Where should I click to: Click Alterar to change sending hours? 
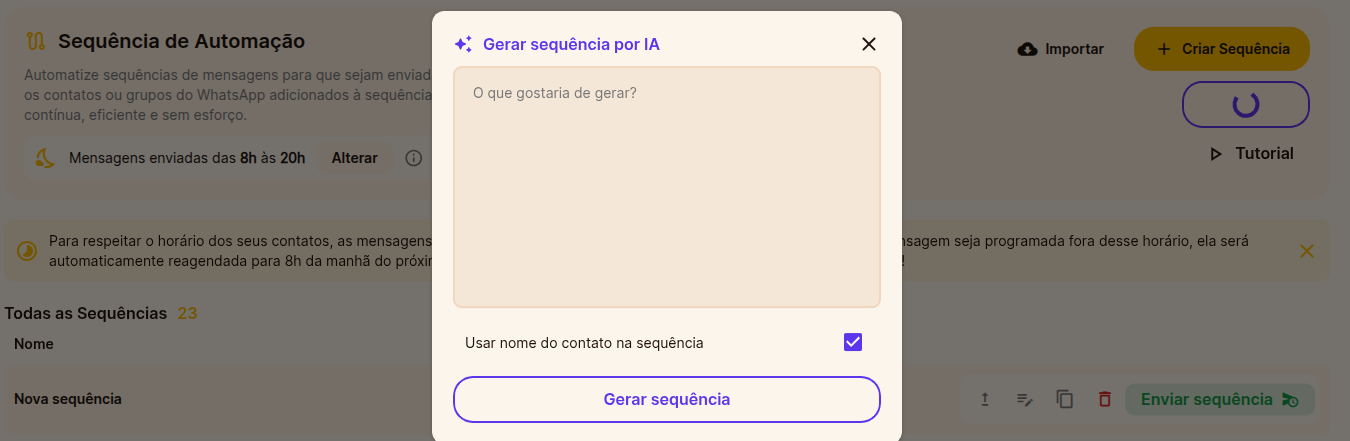coord(355,158)
